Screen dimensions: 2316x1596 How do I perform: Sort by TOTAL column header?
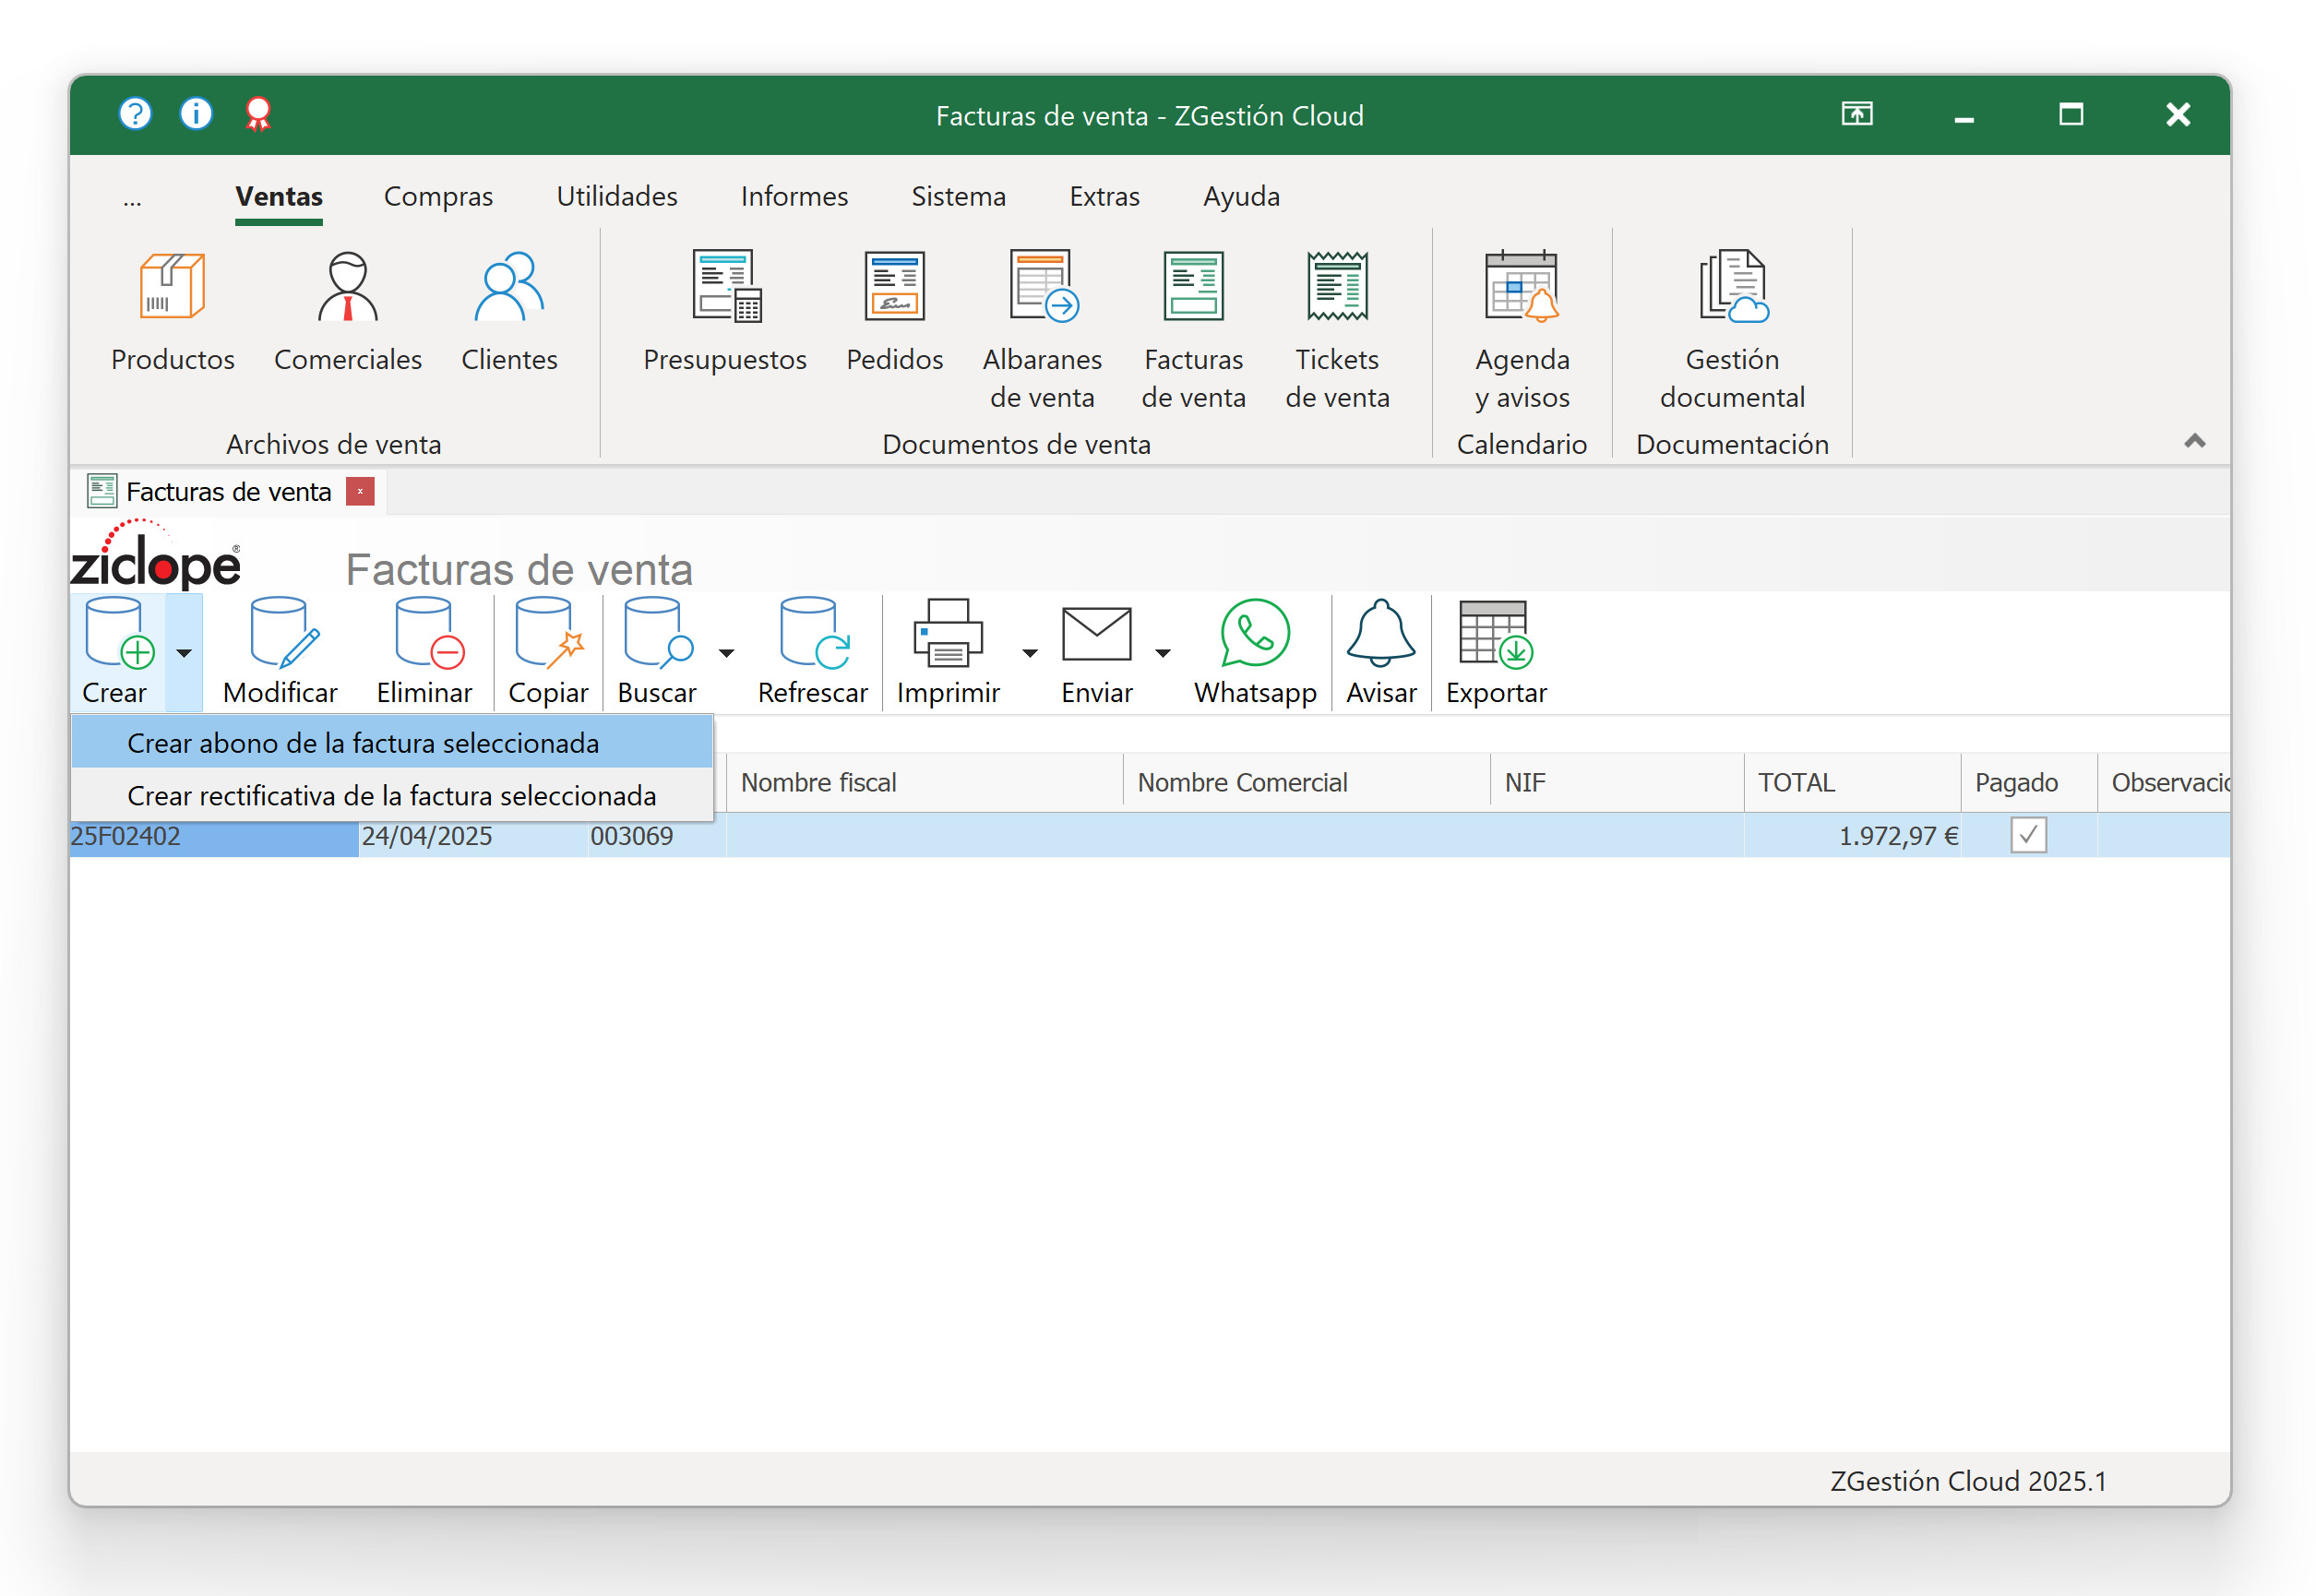[x=1854, y=782]
